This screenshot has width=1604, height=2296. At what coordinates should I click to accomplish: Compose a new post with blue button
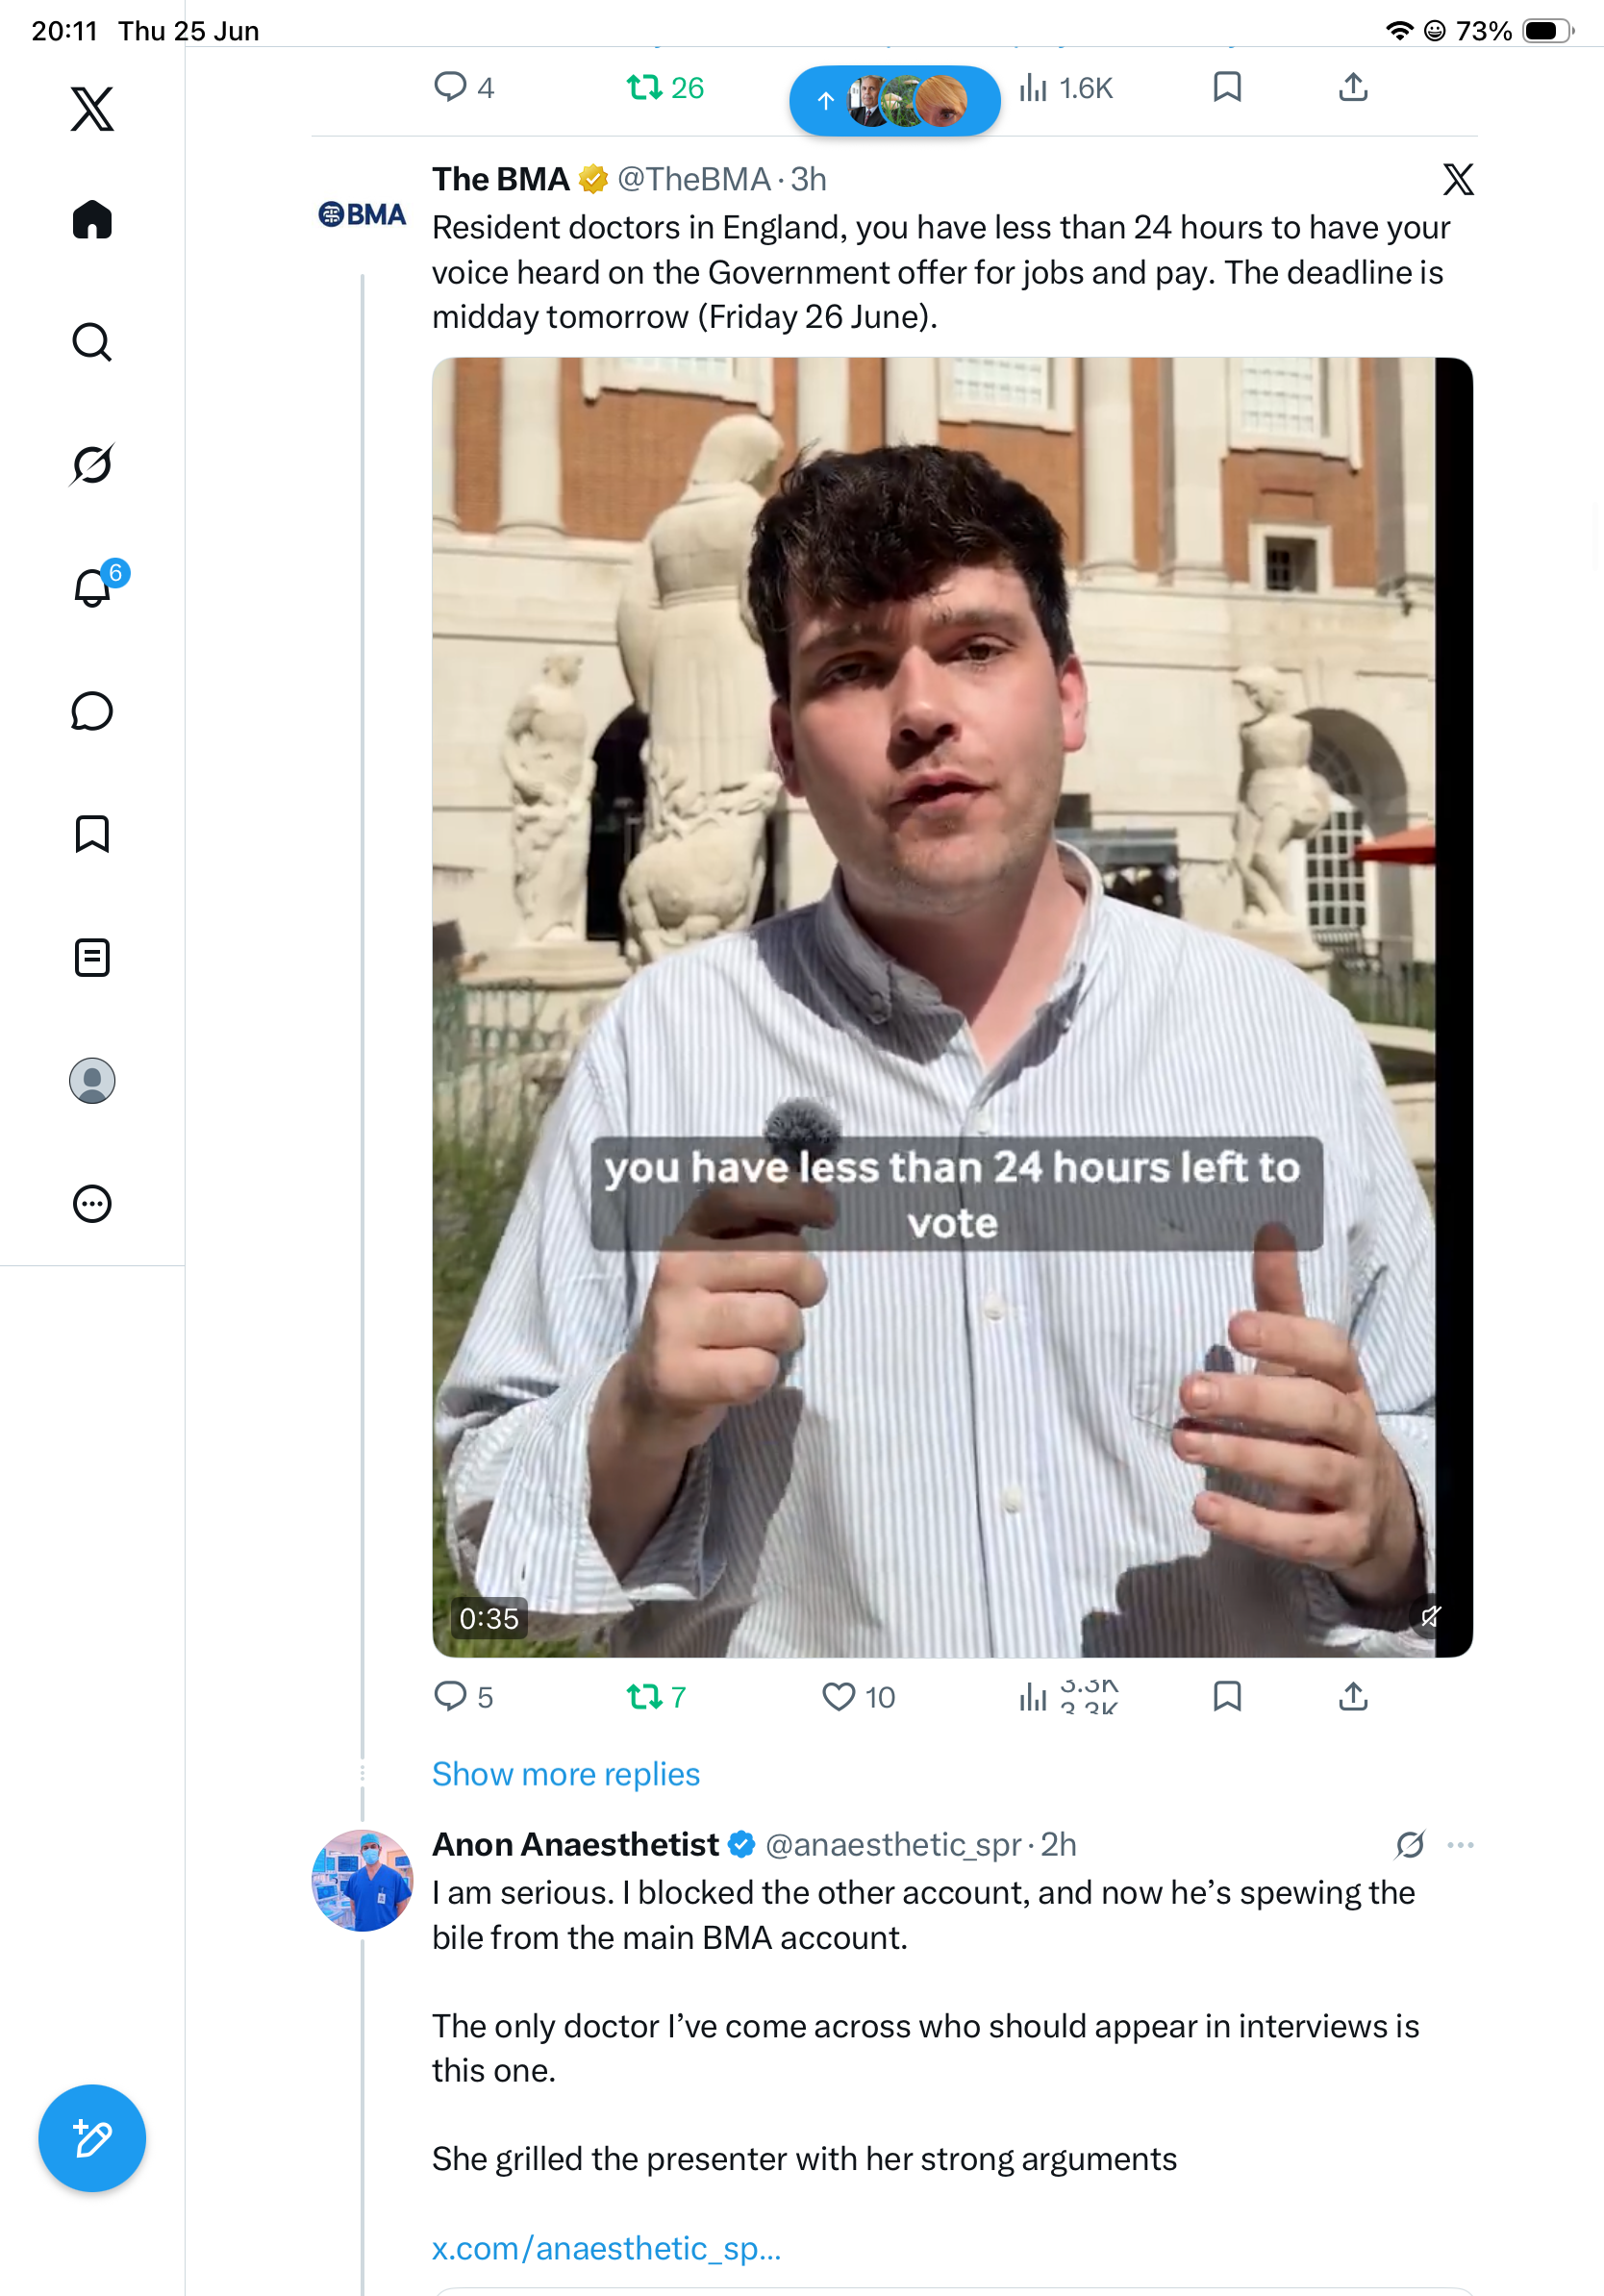tap(92, 2138)
